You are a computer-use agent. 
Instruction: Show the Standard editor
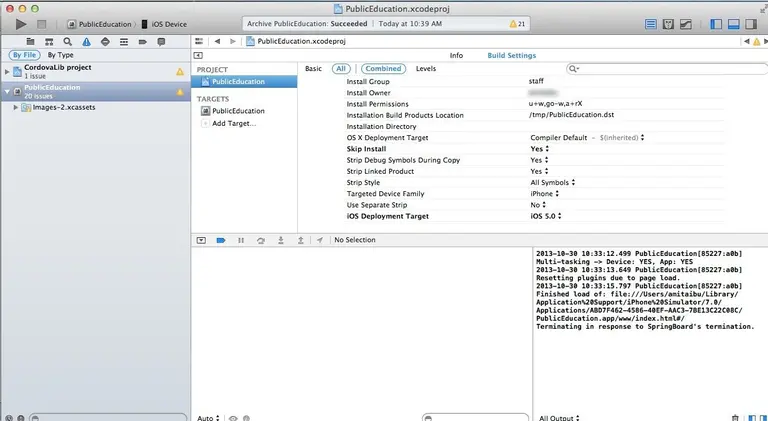650,24
